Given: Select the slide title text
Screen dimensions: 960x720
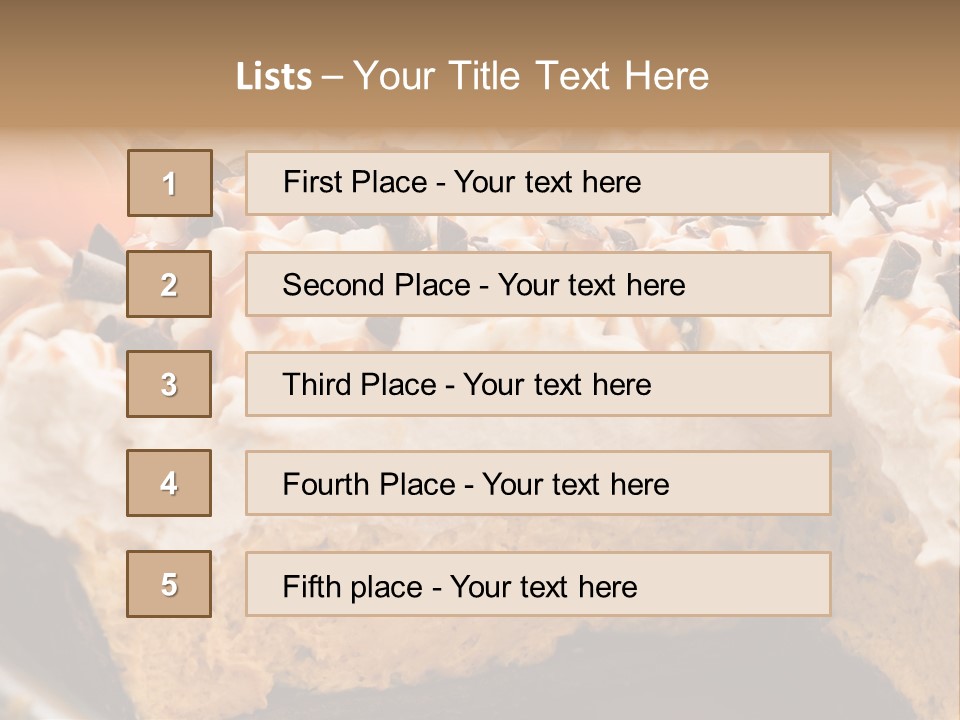Looking at the screenshot, I should pos(472,76).
